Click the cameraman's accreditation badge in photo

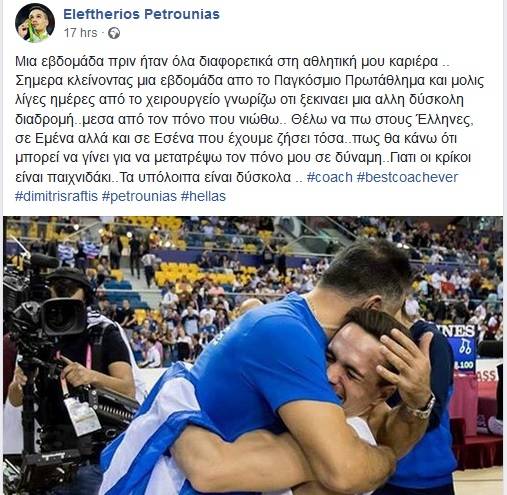coord(82,417)
